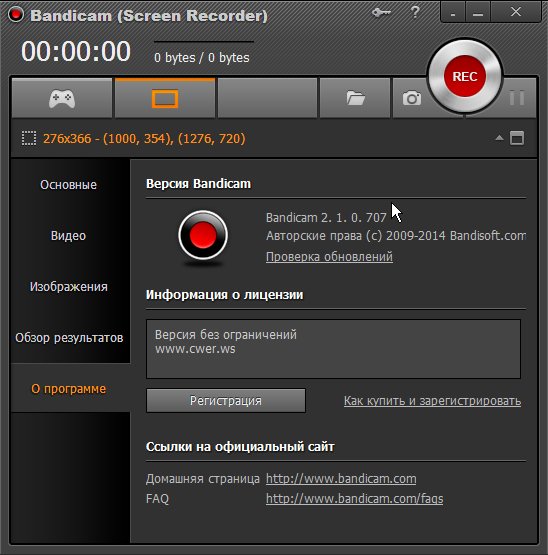Start recording with the REC button
Viewport: 548px width, 555px height.
click(465, 76)
